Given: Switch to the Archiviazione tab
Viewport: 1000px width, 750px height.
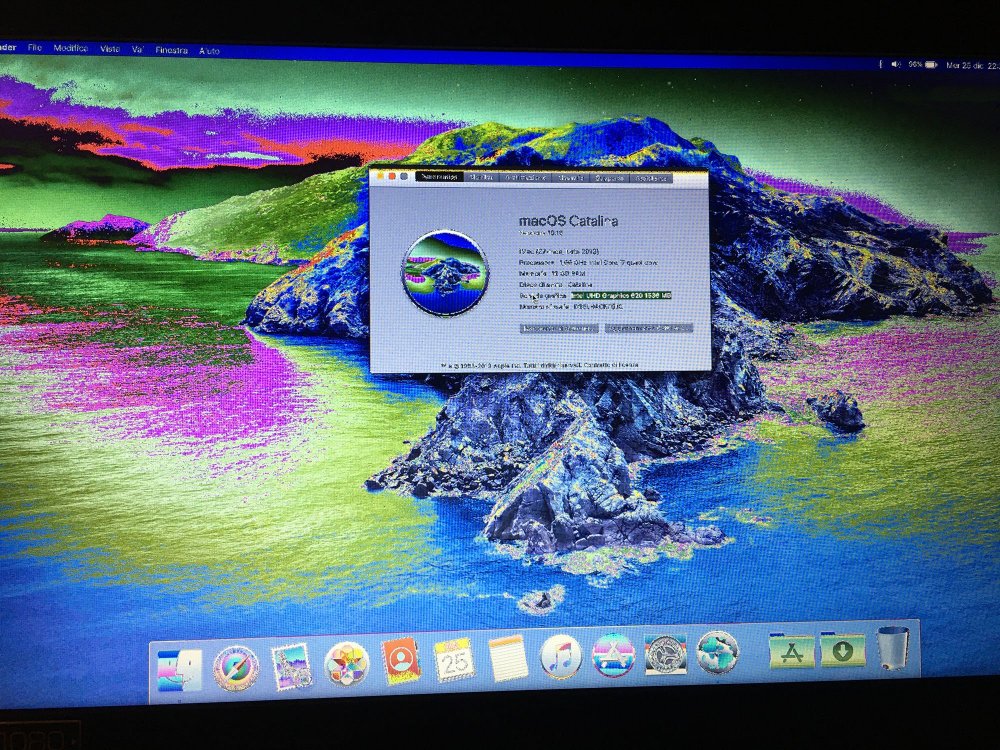Looking at the screenshot, I should [526, 177].
